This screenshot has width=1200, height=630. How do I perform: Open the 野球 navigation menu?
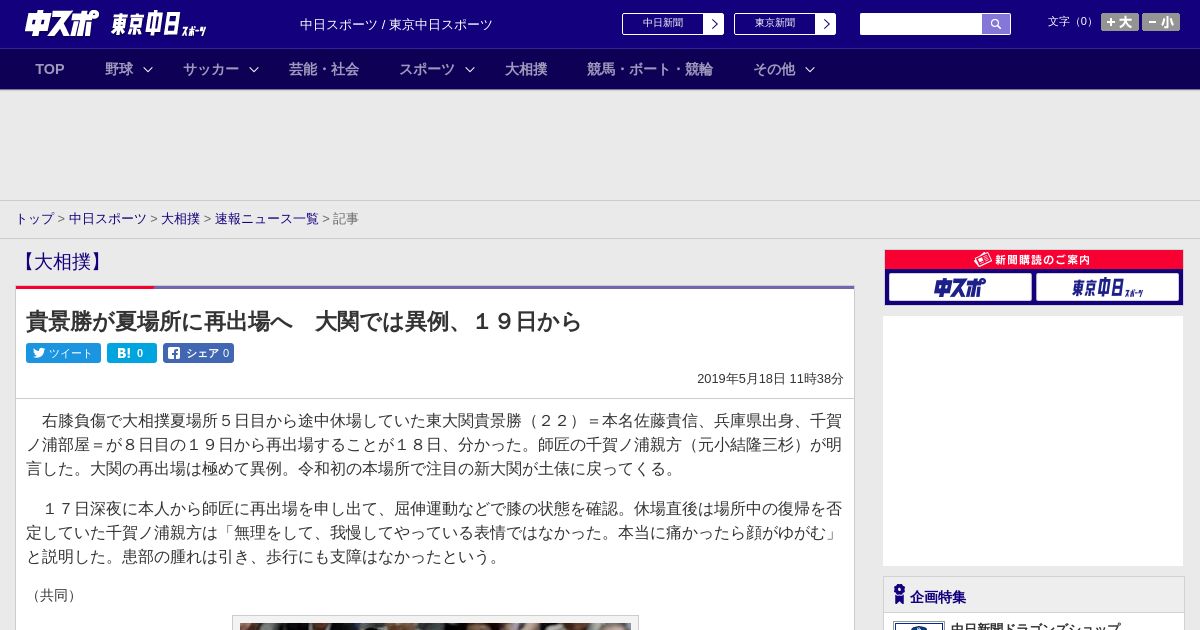pos(119,69)
